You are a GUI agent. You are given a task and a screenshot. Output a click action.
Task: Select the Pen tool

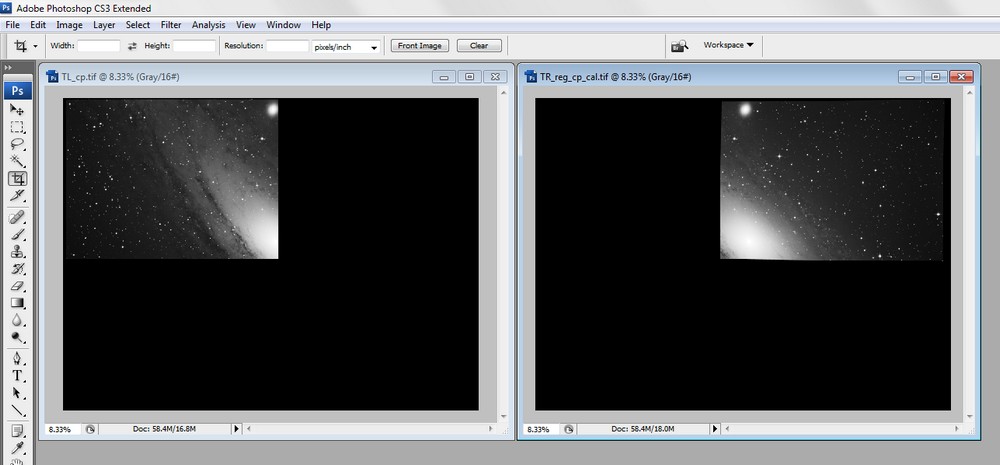pyautogui.click(x=17, y=358)
